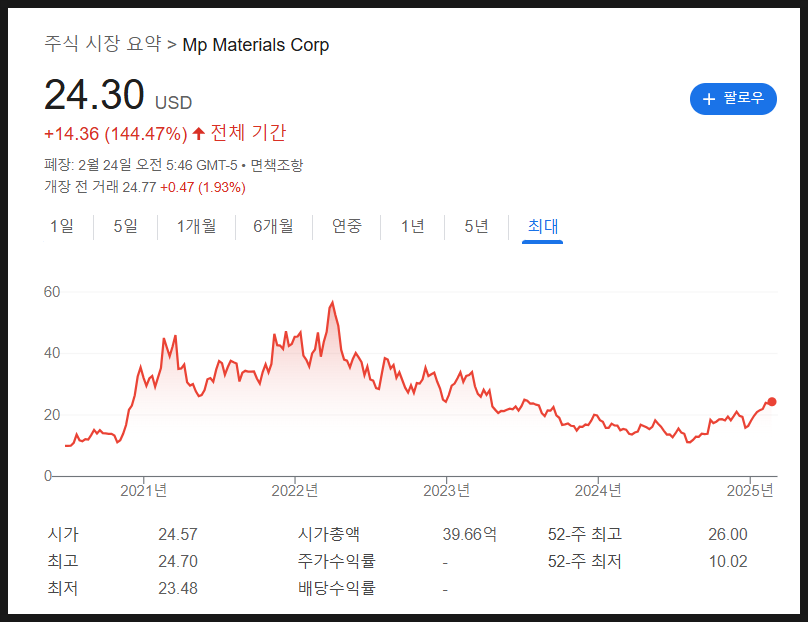
Task: Click the 시가 value 24.57
Action: (x=178, y=534)
